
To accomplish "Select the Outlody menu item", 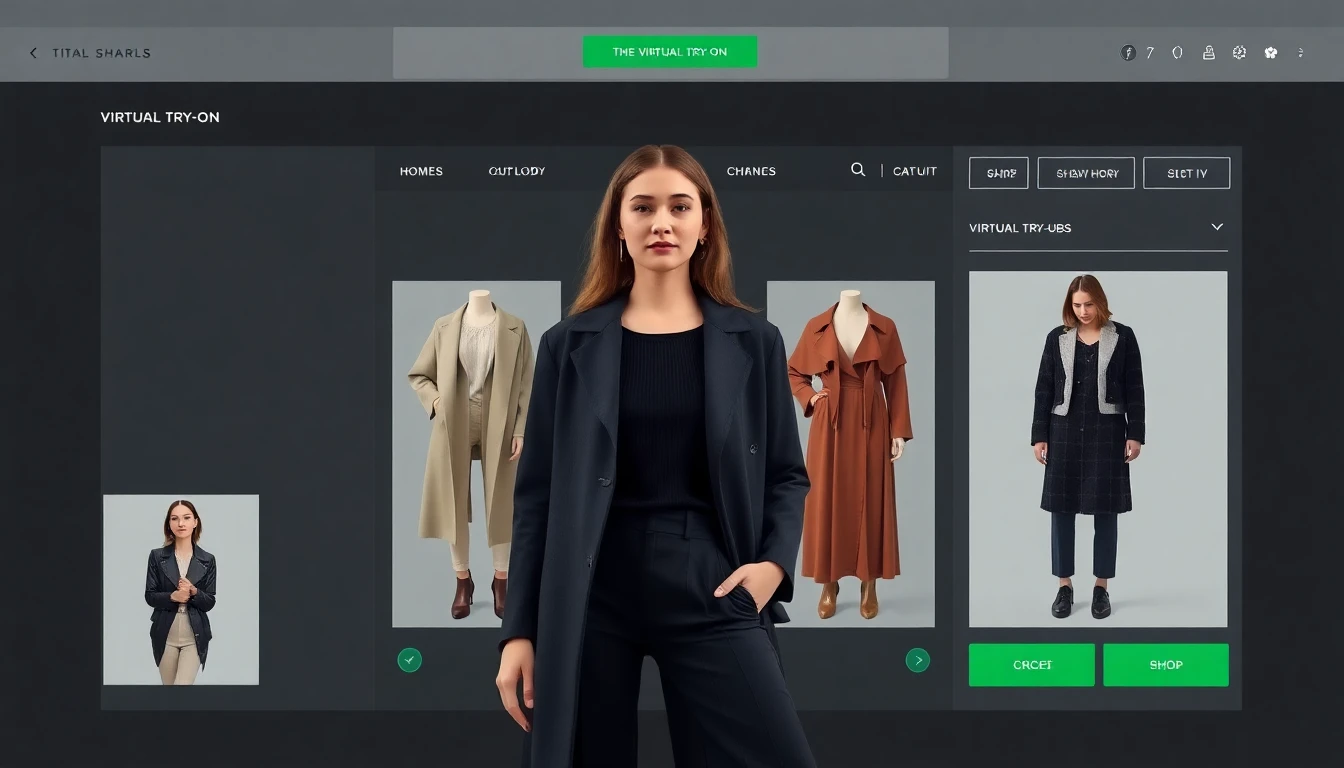I will pyautogui.click(x=516, y=171).
